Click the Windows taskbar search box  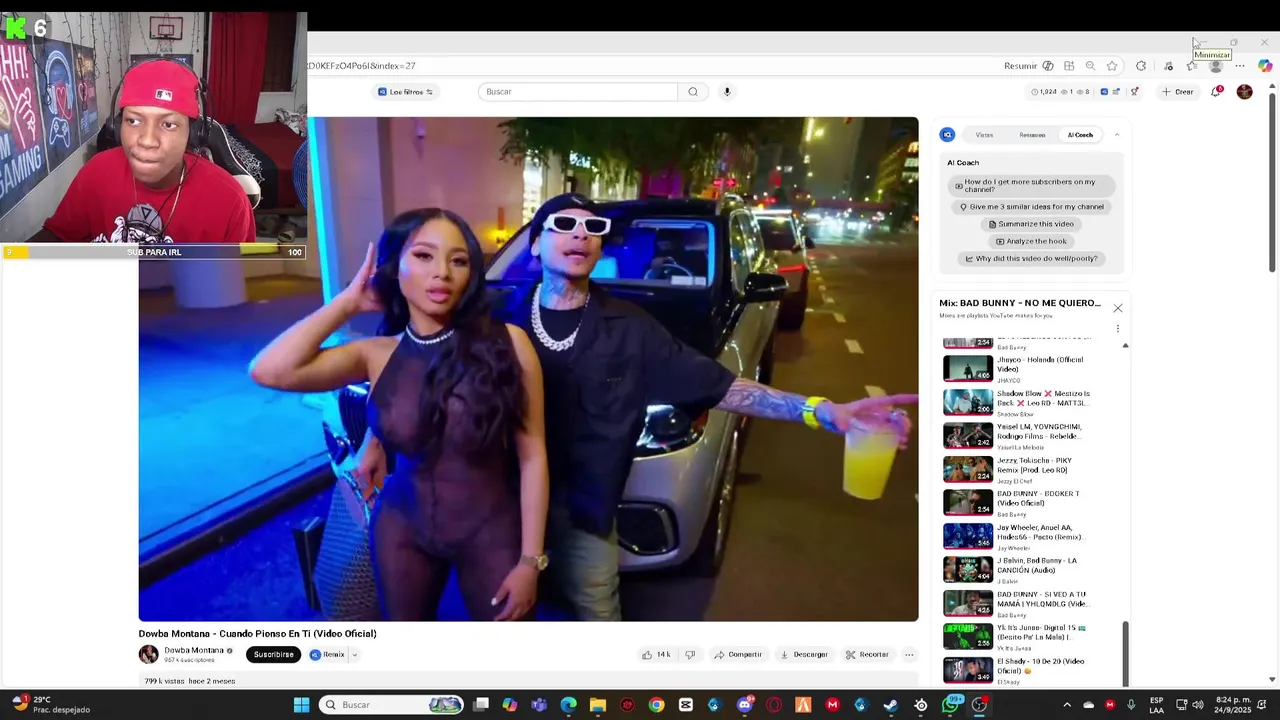[393, 705]
